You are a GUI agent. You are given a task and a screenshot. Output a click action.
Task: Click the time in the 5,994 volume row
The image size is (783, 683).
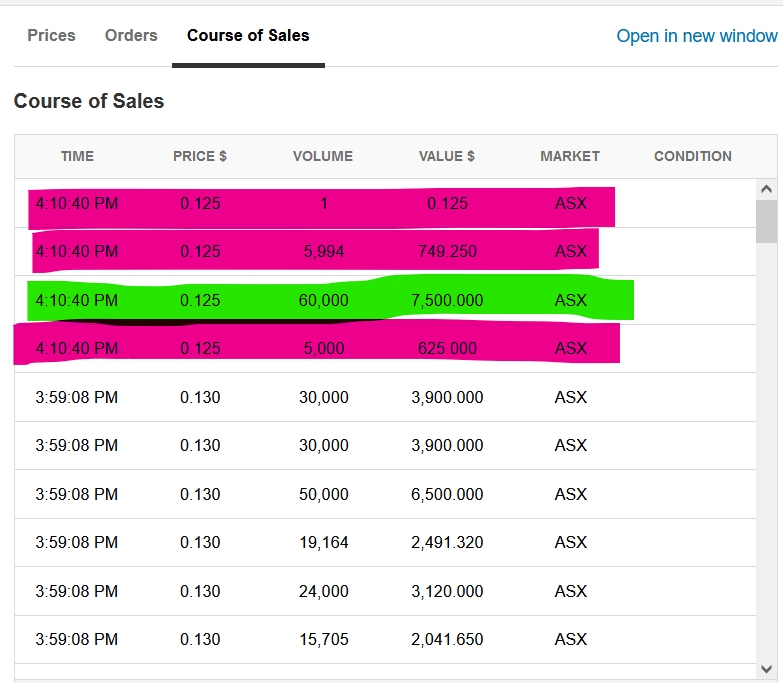77,251
